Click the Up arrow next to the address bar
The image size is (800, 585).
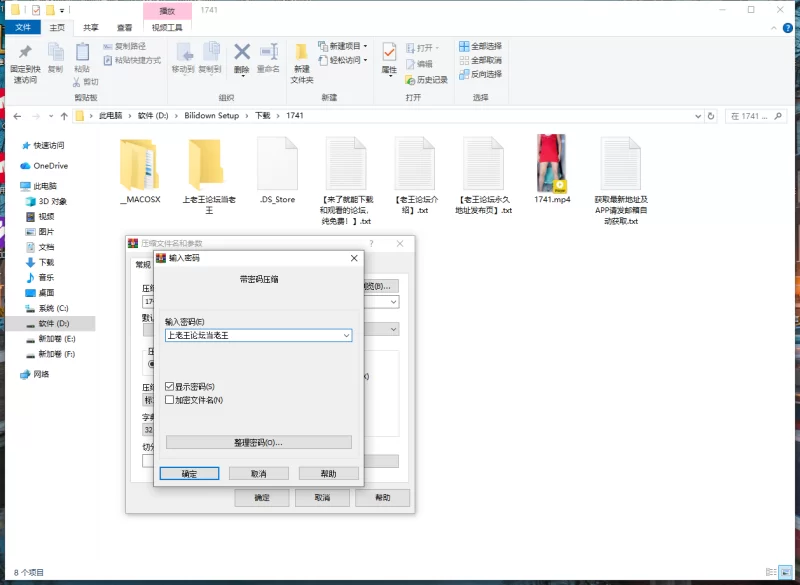[x=63, y=116]
